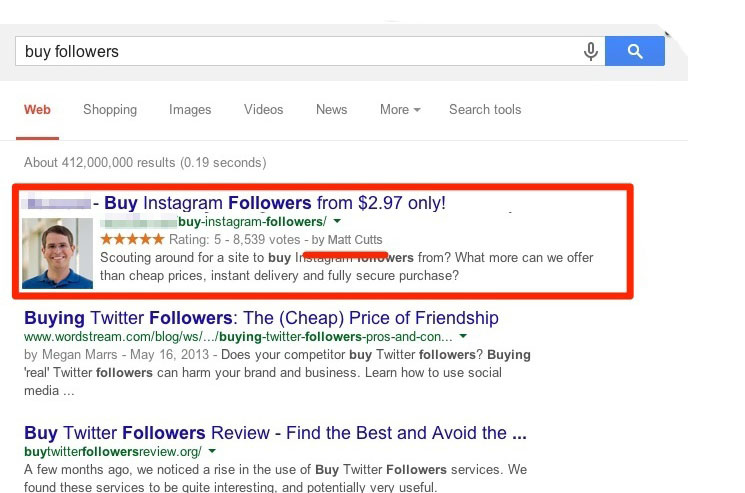Click the Matt Cutts author link
745x493 pixels.
point(354,240)
